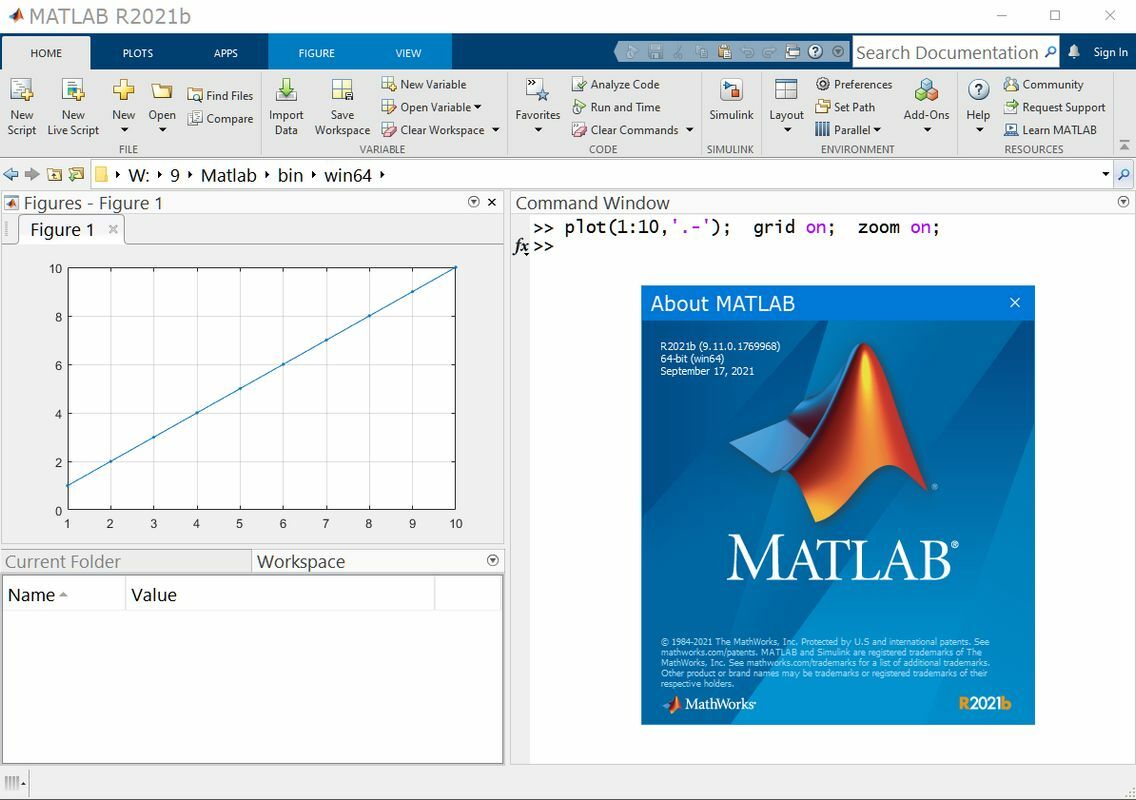Switch to the APPS tab

coord(226,53)
